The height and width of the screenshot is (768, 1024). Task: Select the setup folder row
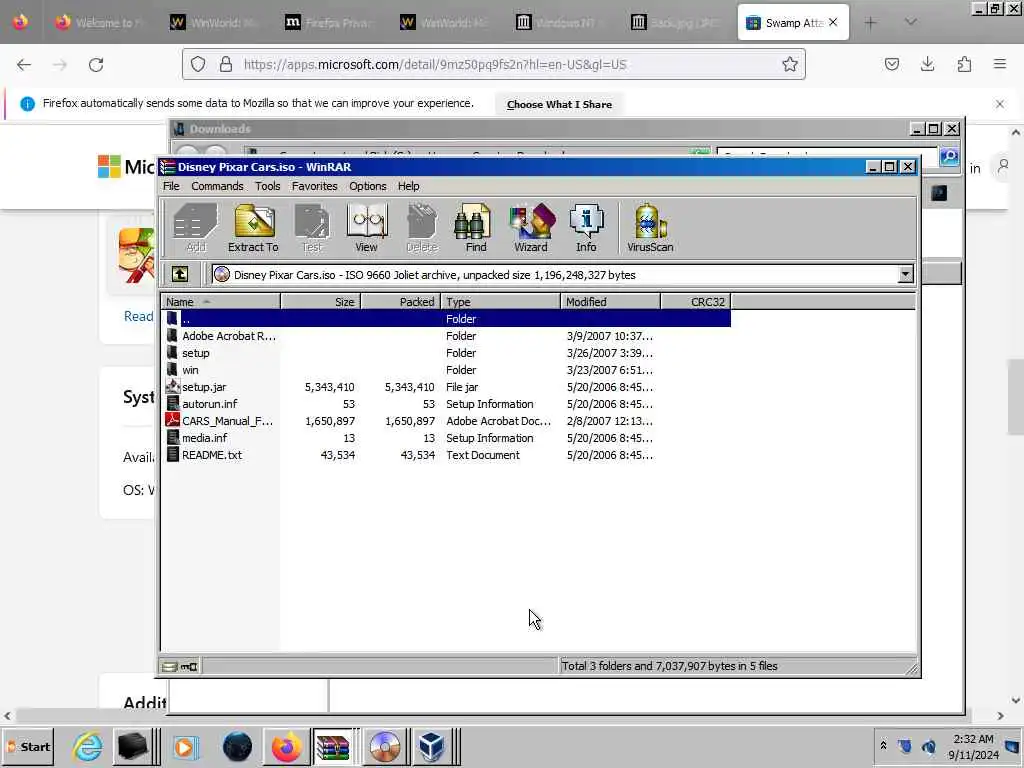[x=446, y=353]
